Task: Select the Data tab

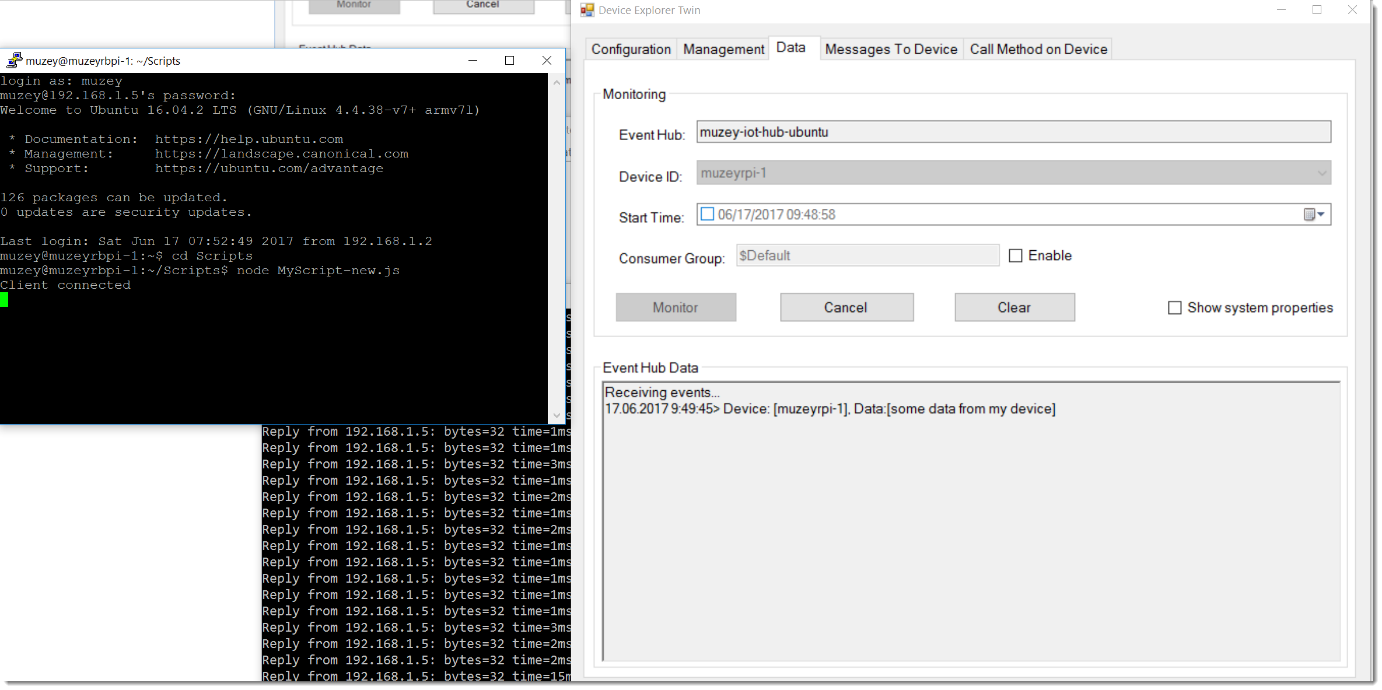Action: (x=791, y=47)
